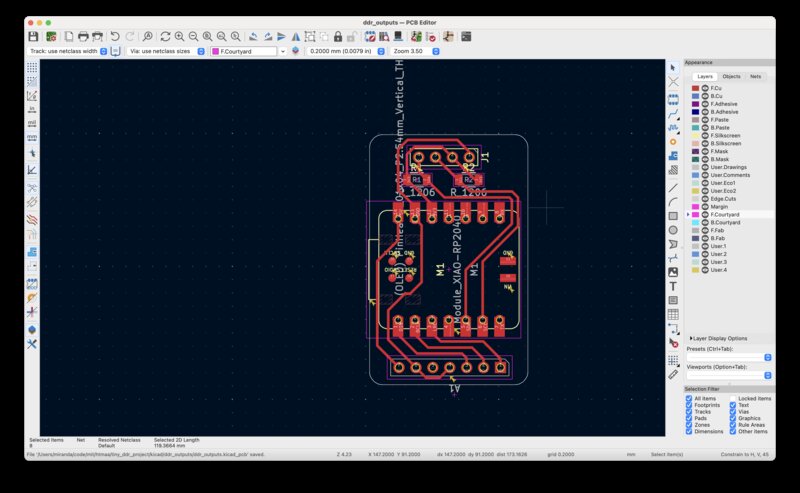This screenshot has height=493, width=800.
Task: Toggle visibility of the Edge.Cuts layer
Action: pyautogui.click(x=705, y=198)
